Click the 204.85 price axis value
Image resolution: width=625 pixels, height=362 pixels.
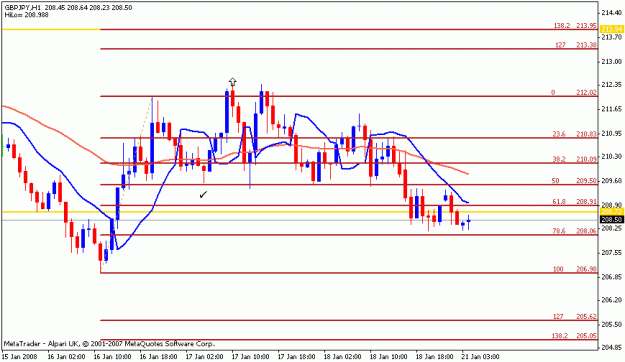[612, 348]
